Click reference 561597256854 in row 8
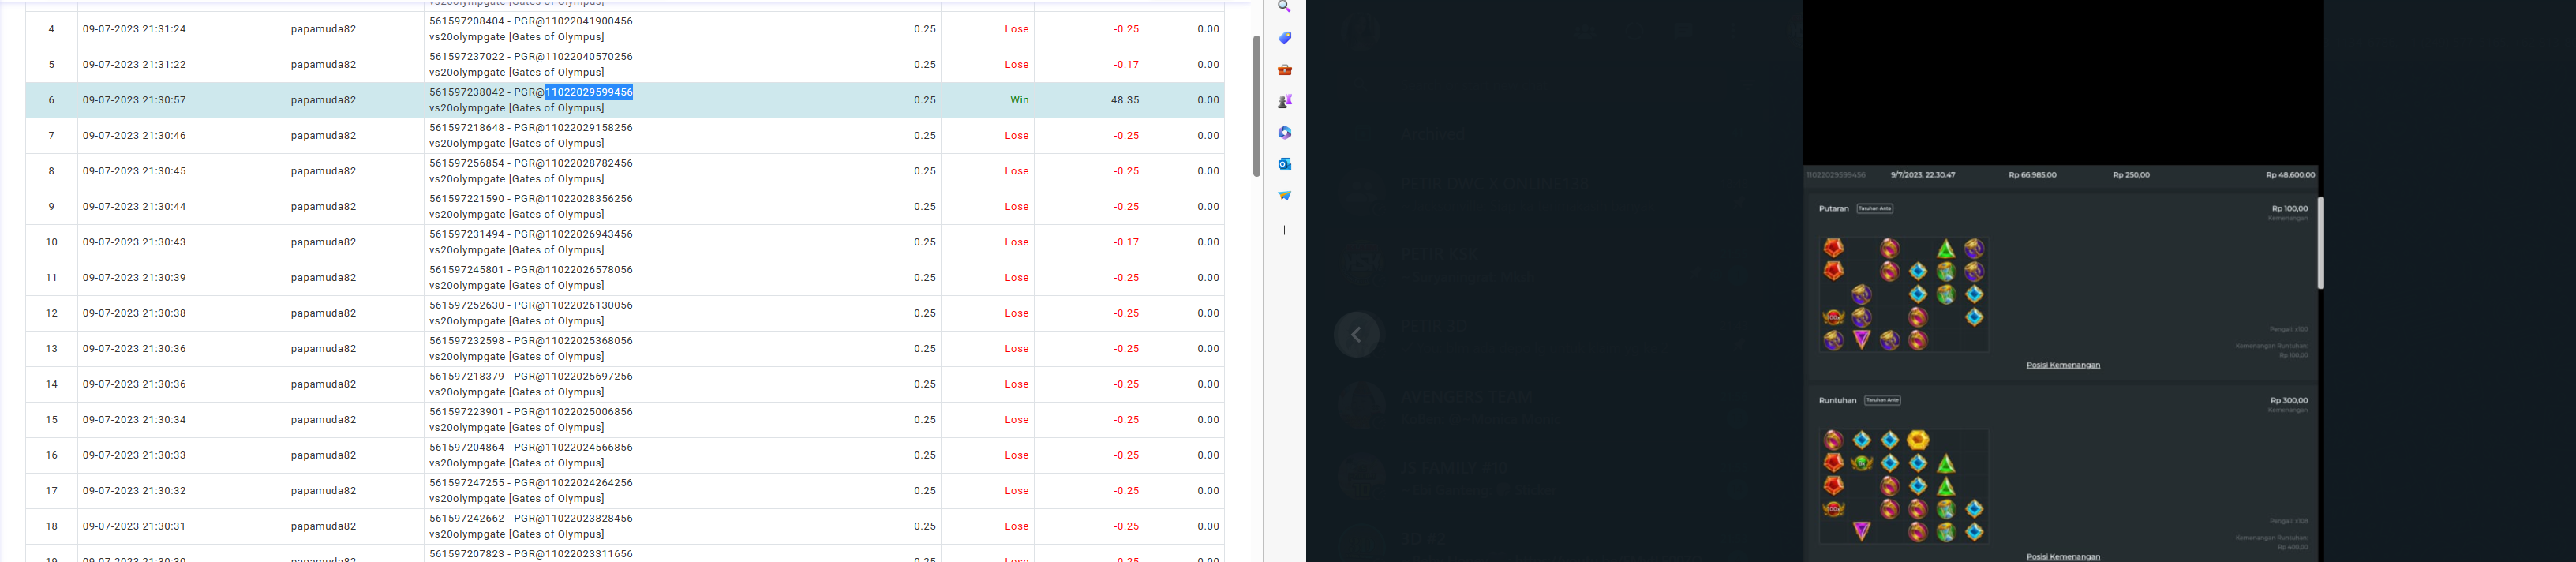 (467, 163)
